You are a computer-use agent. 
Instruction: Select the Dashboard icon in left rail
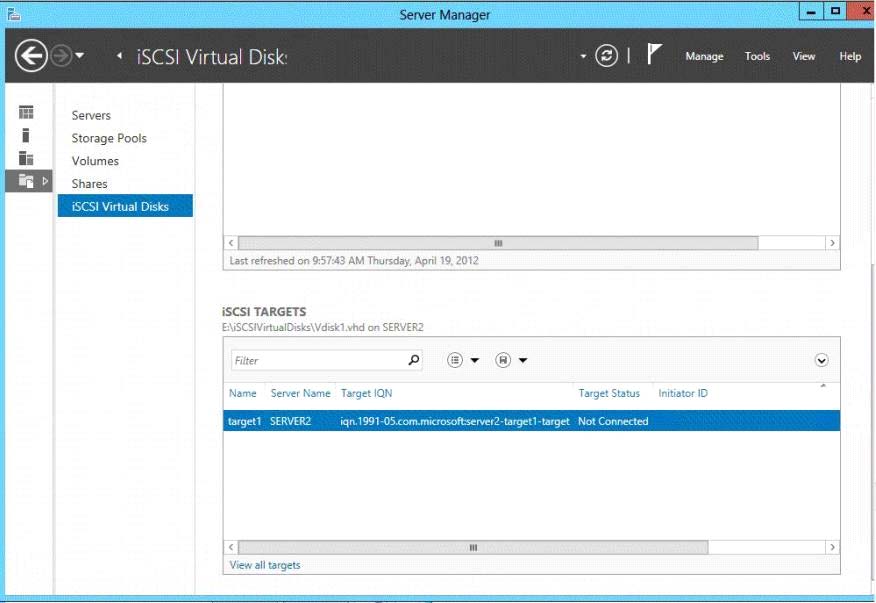tap(26, 112)
